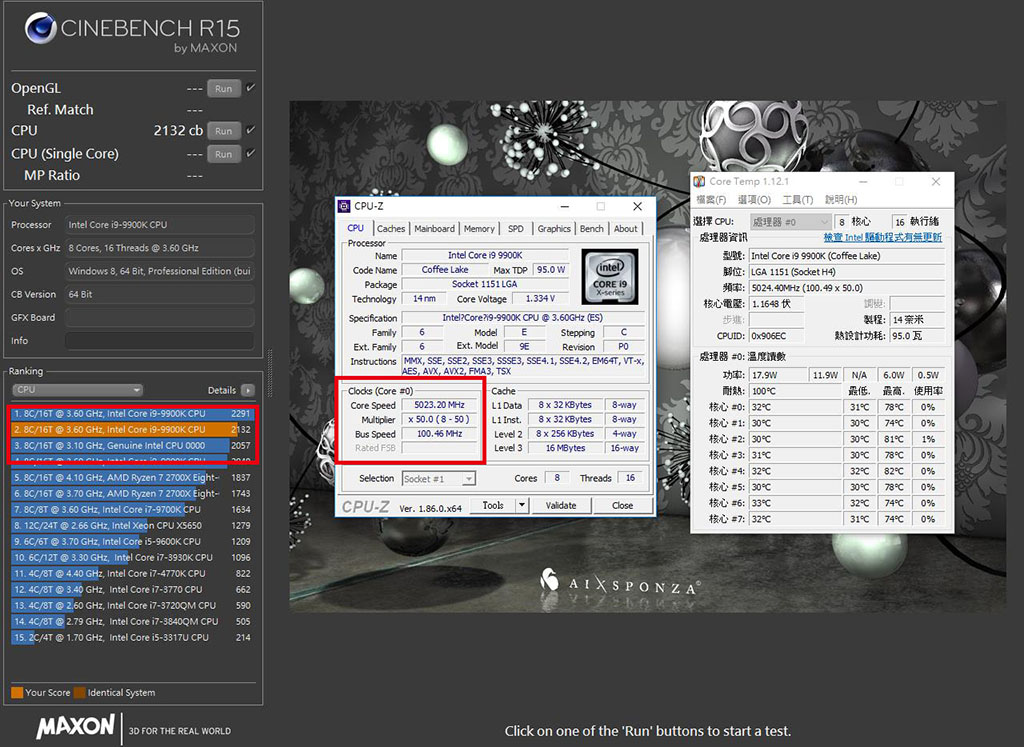Click the Intel driver update check link
The width and height of the screenshot is (1024, 747).
coord(882,237)
